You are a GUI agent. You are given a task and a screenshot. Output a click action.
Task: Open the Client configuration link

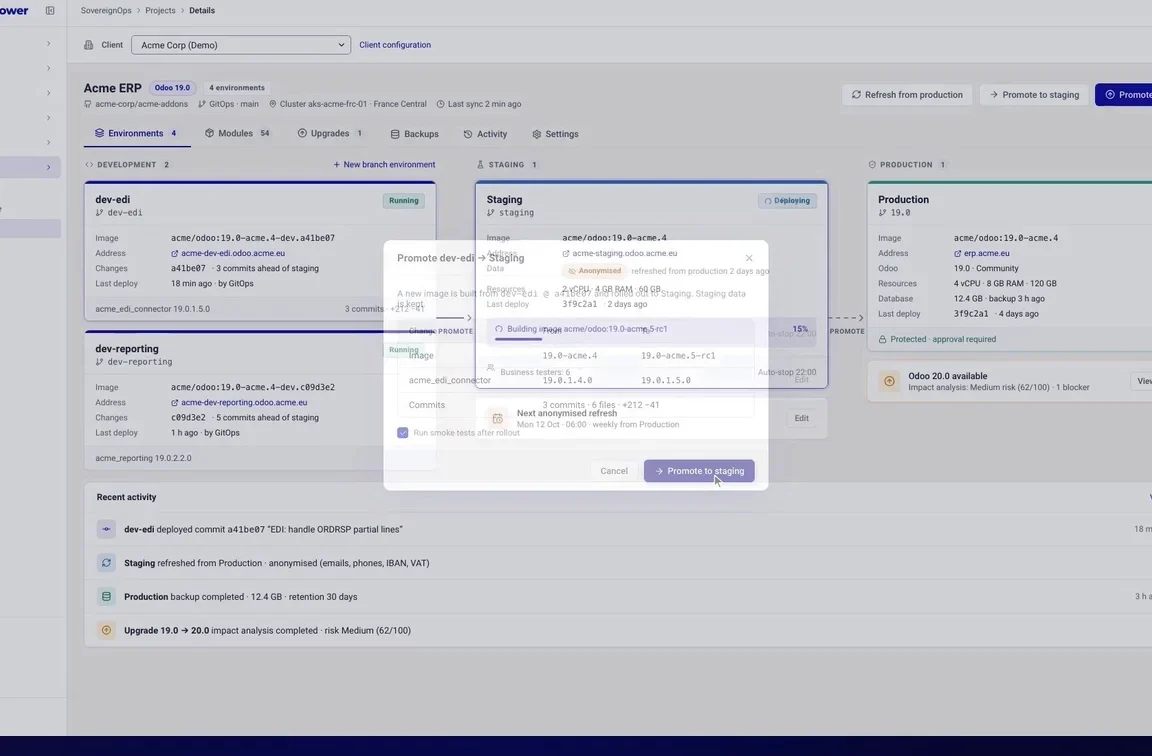pos(395,45)
